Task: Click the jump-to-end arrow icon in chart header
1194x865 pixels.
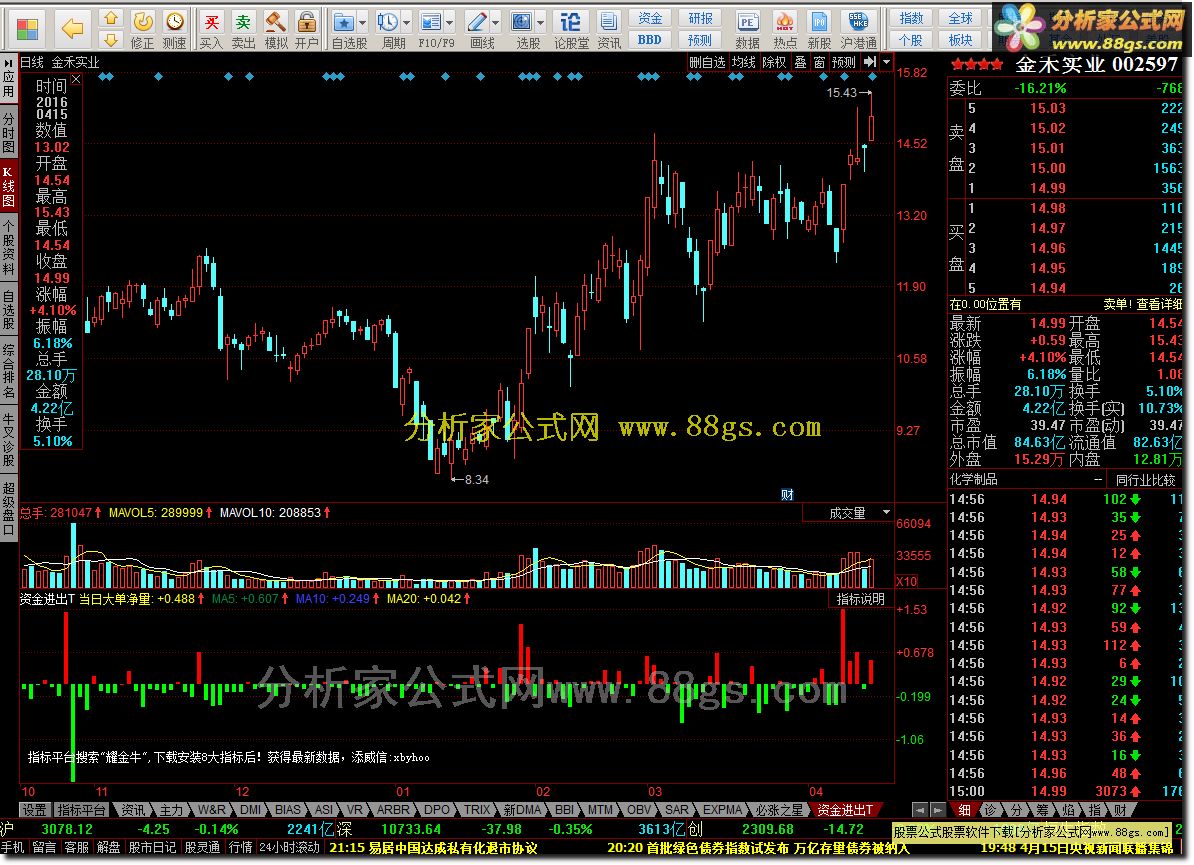Action: tap(870, 62)
